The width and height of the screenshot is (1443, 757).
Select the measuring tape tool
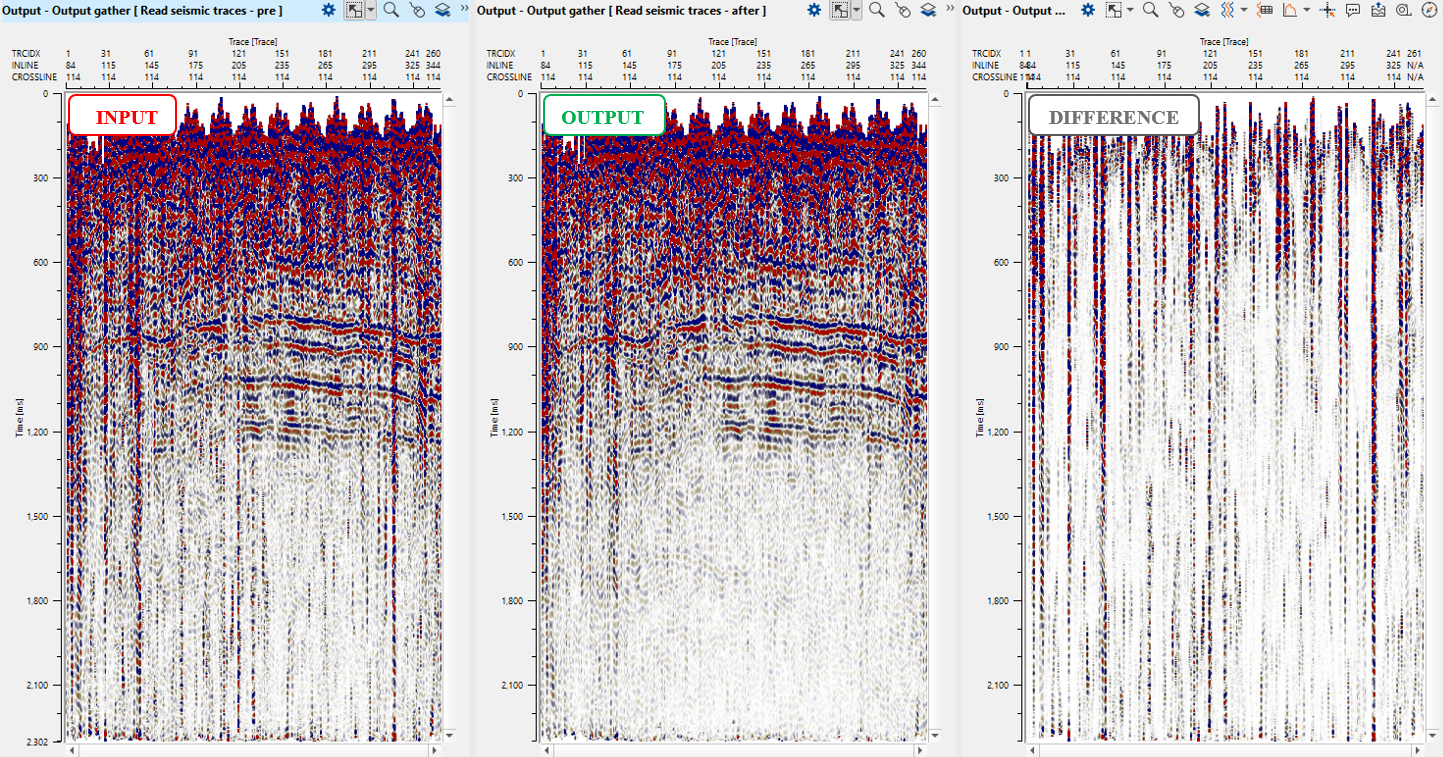click(1403, 10)
